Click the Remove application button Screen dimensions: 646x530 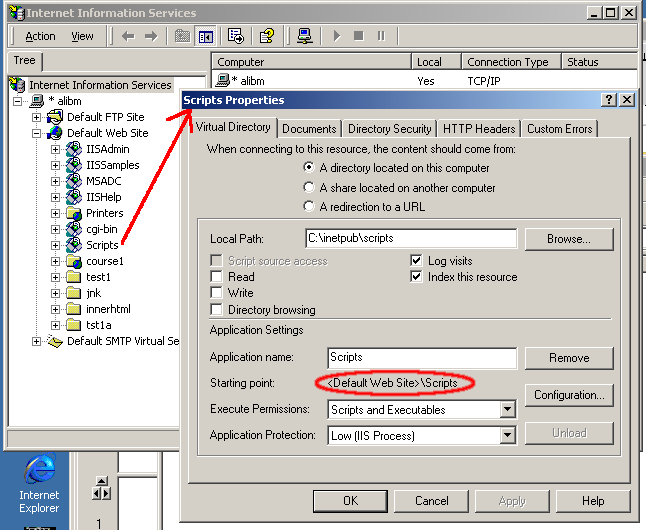pyautogui.click(x=569, y=358)
